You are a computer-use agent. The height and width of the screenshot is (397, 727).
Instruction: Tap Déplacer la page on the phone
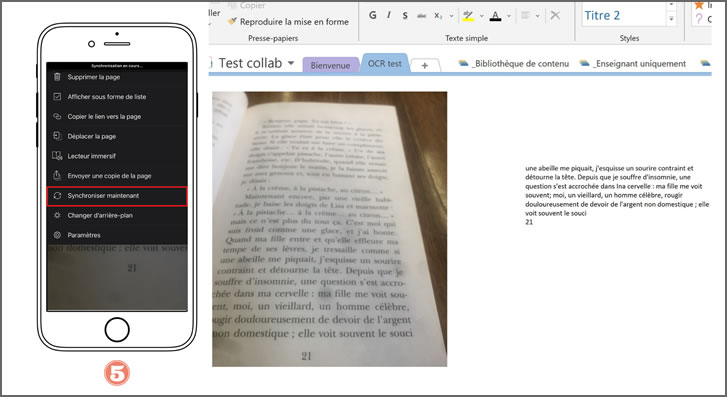tap(117, 136)
